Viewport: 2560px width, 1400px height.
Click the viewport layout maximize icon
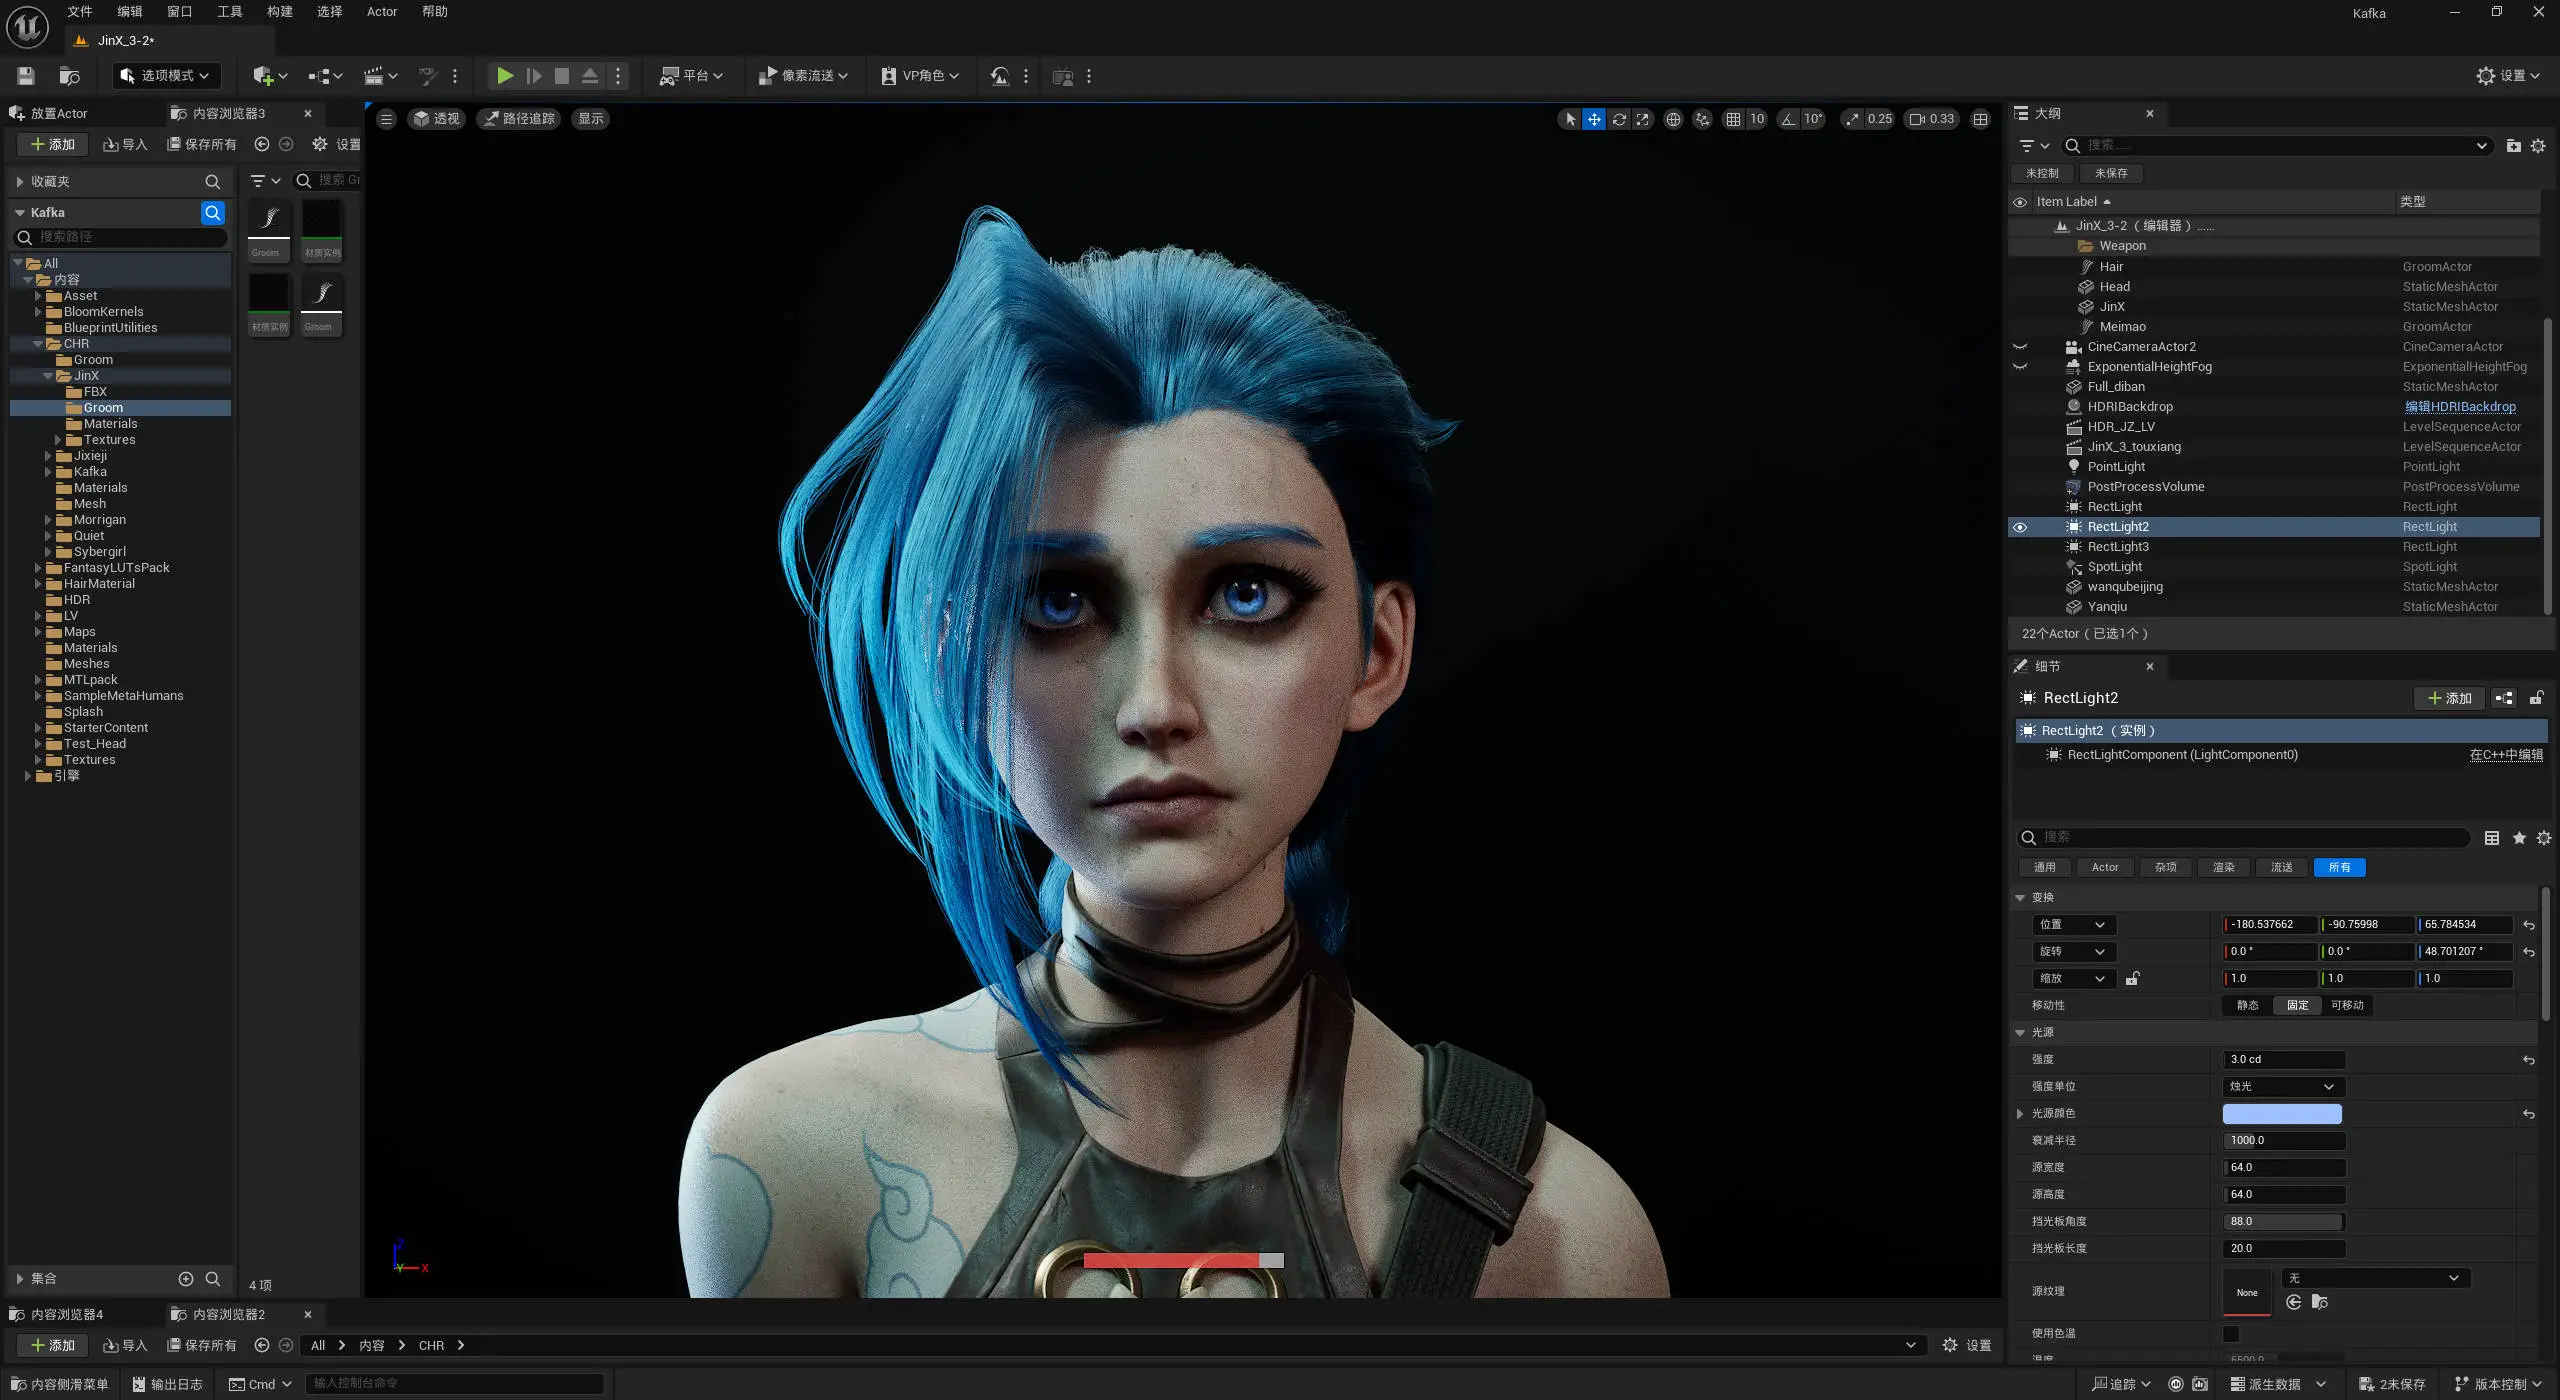[x=1980, y=119]
